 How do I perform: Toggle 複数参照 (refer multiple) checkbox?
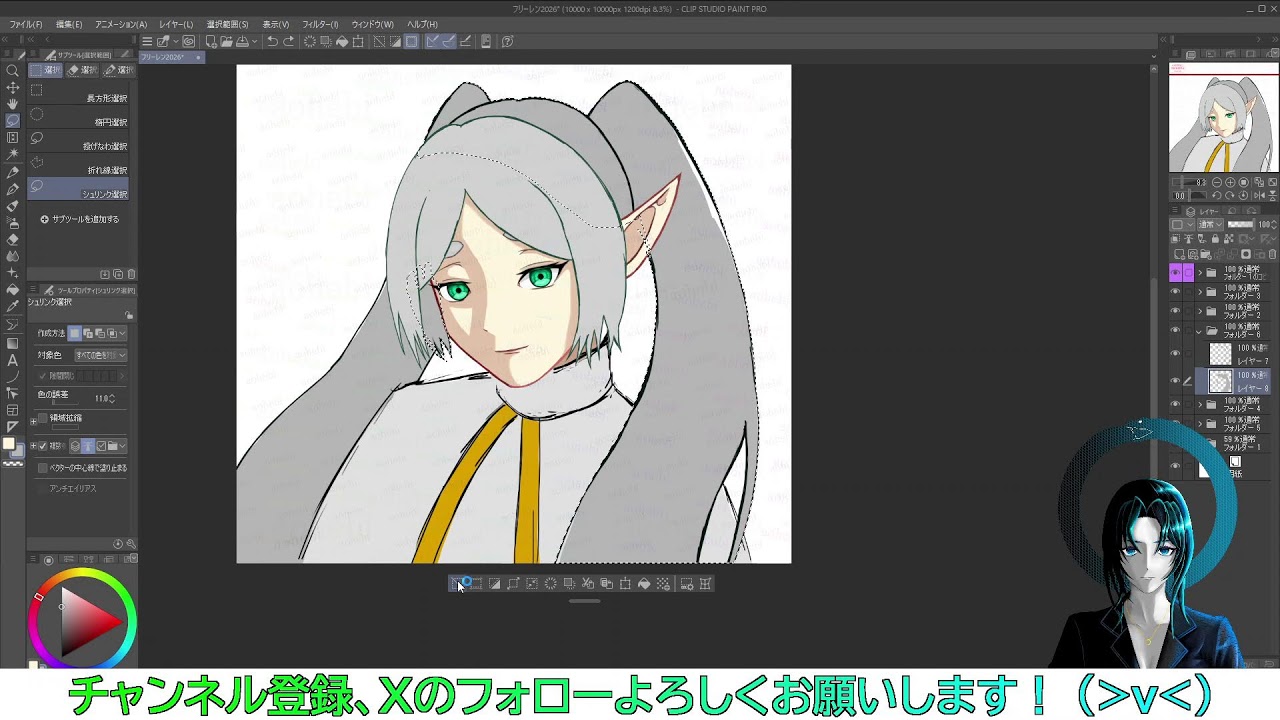point(42,446)
